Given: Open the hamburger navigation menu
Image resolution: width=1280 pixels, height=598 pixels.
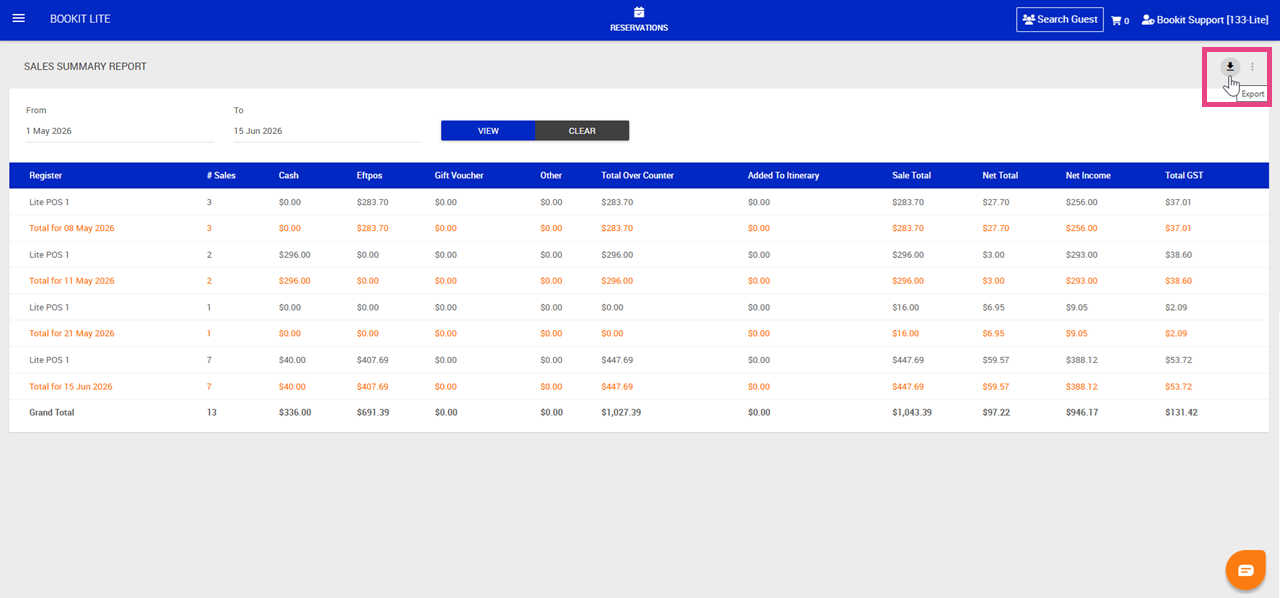Looking at the screenshot, I should (x=18, y=19).
